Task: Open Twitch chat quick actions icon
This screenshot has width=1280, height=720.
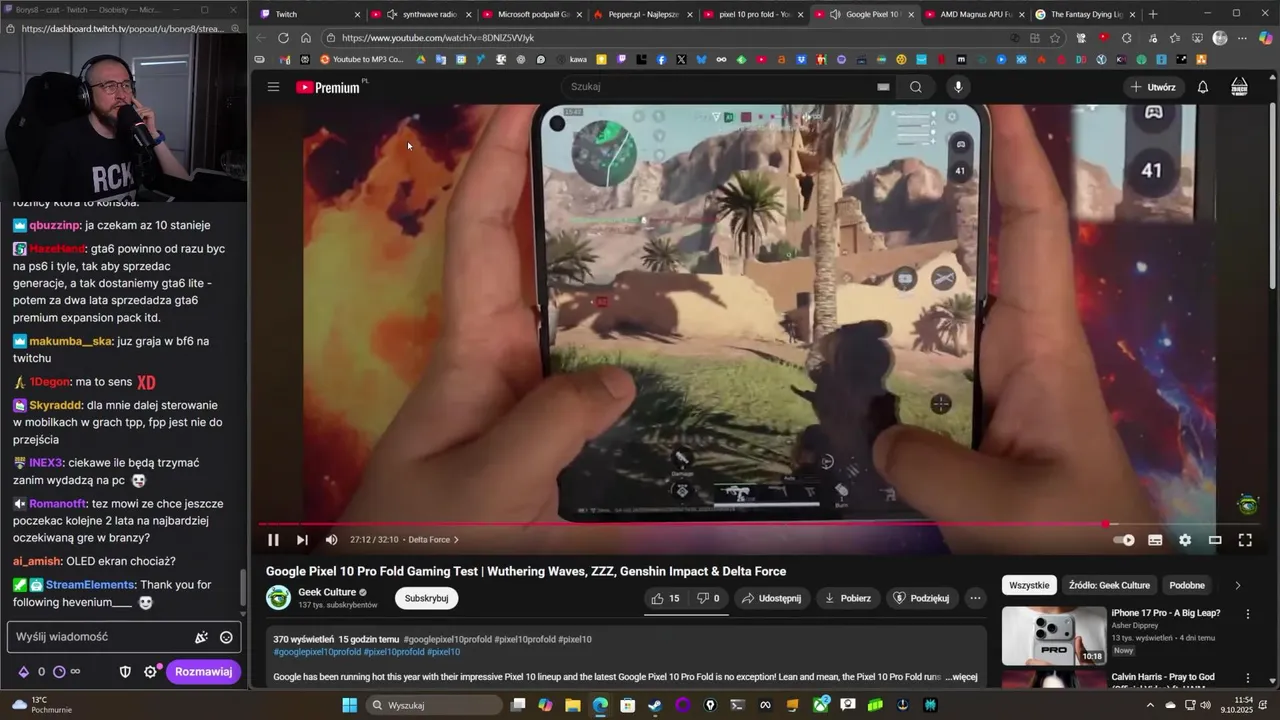Action: point(201,637)
